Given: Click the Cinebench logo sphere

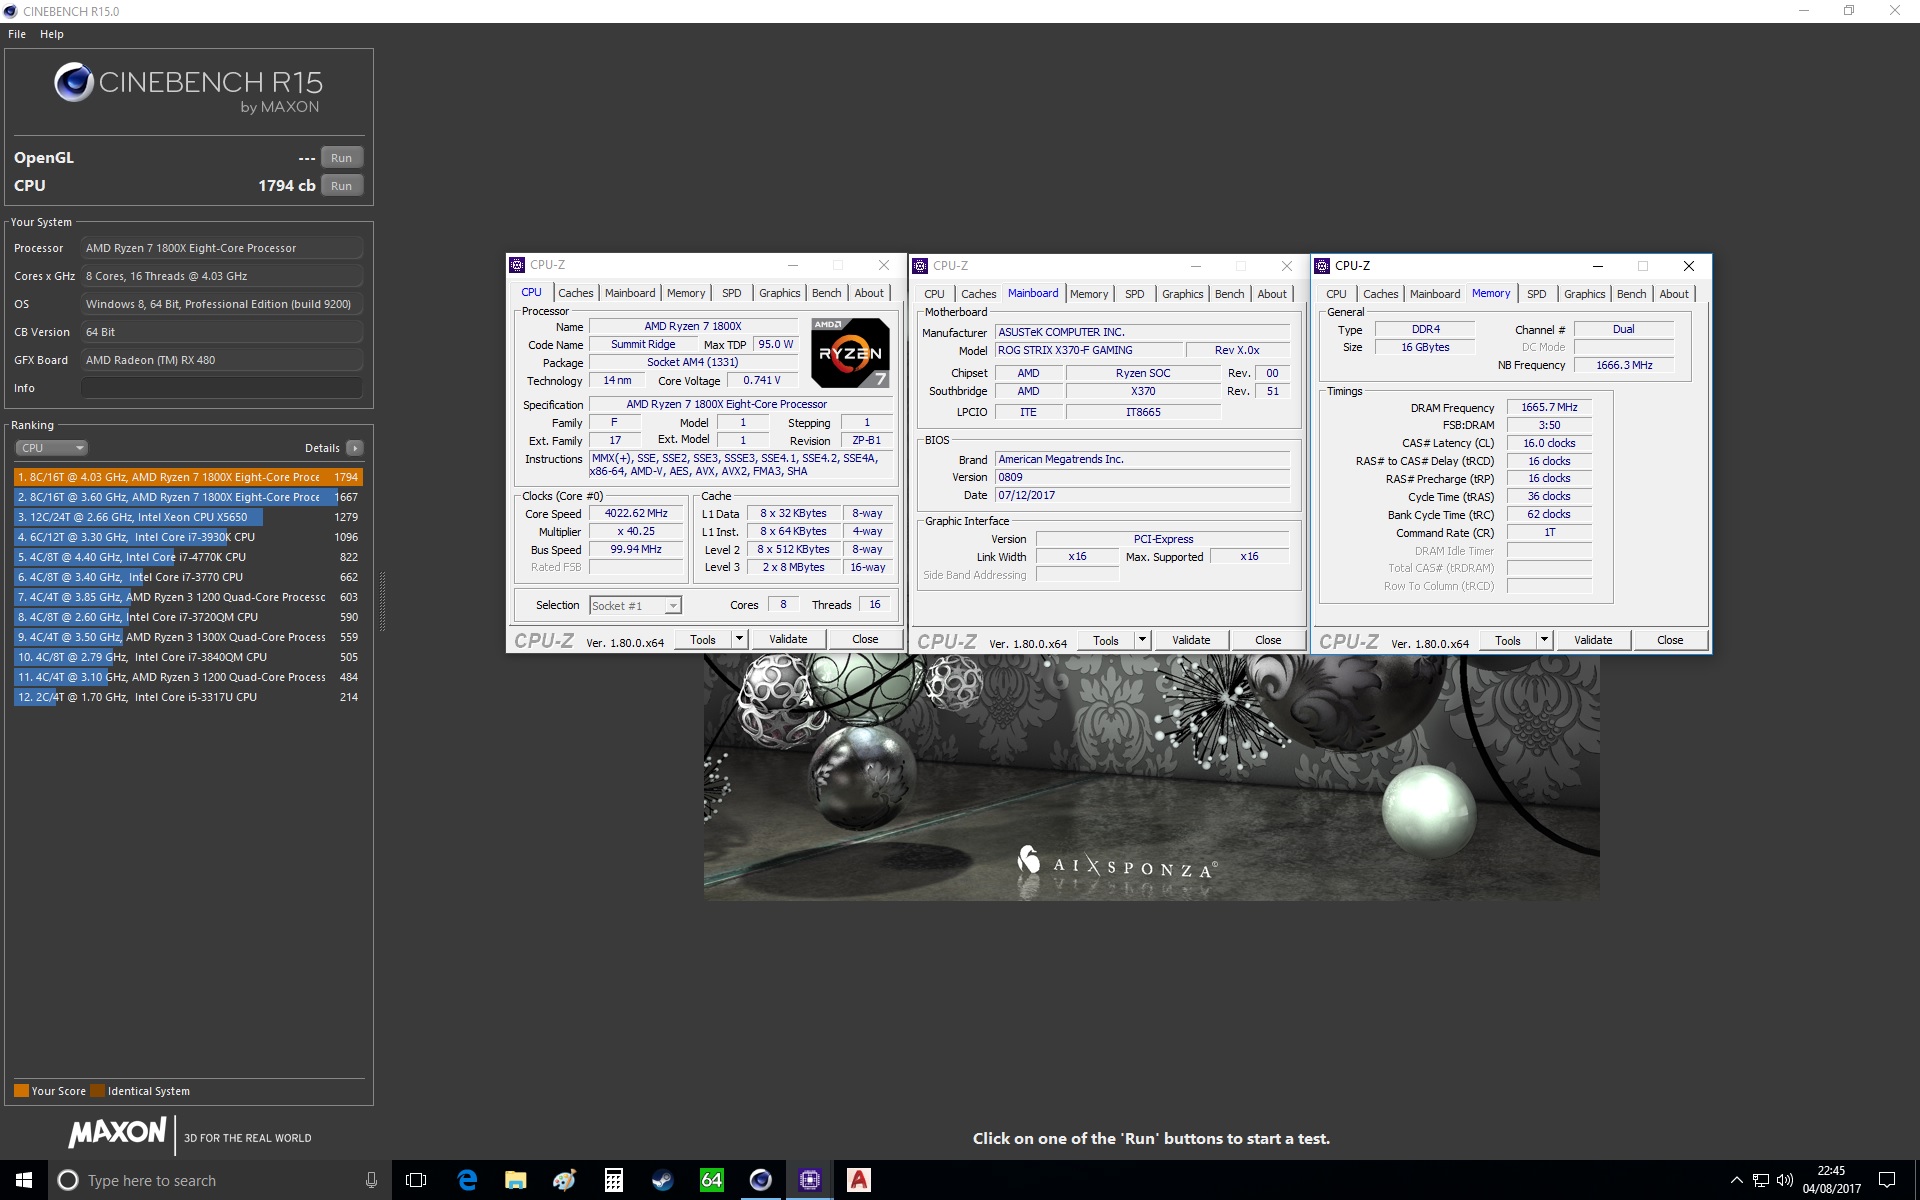Looking at the screenshot, I should tap(74, 82).
